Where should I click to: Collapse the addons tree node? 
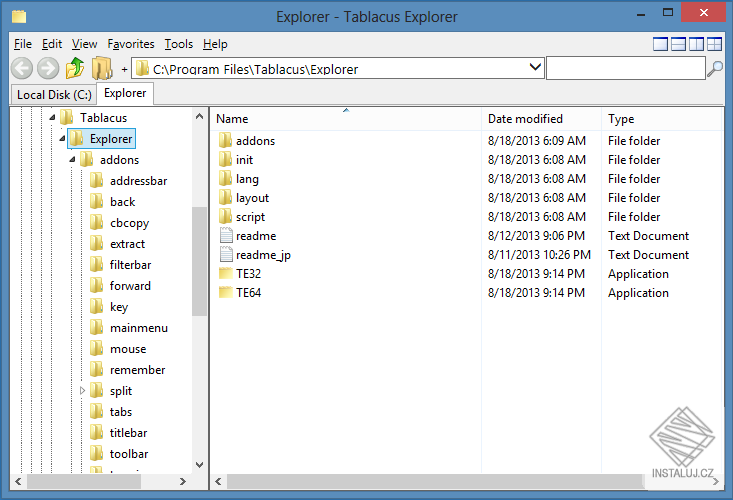72,159
